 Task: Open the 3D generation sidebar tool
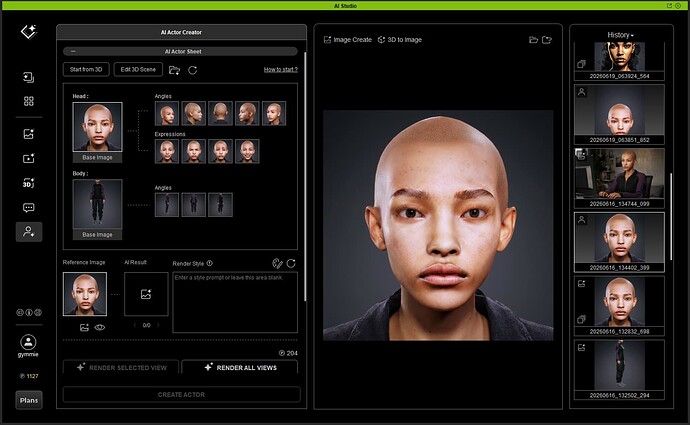pyautogui.click(x=29, y=183)
